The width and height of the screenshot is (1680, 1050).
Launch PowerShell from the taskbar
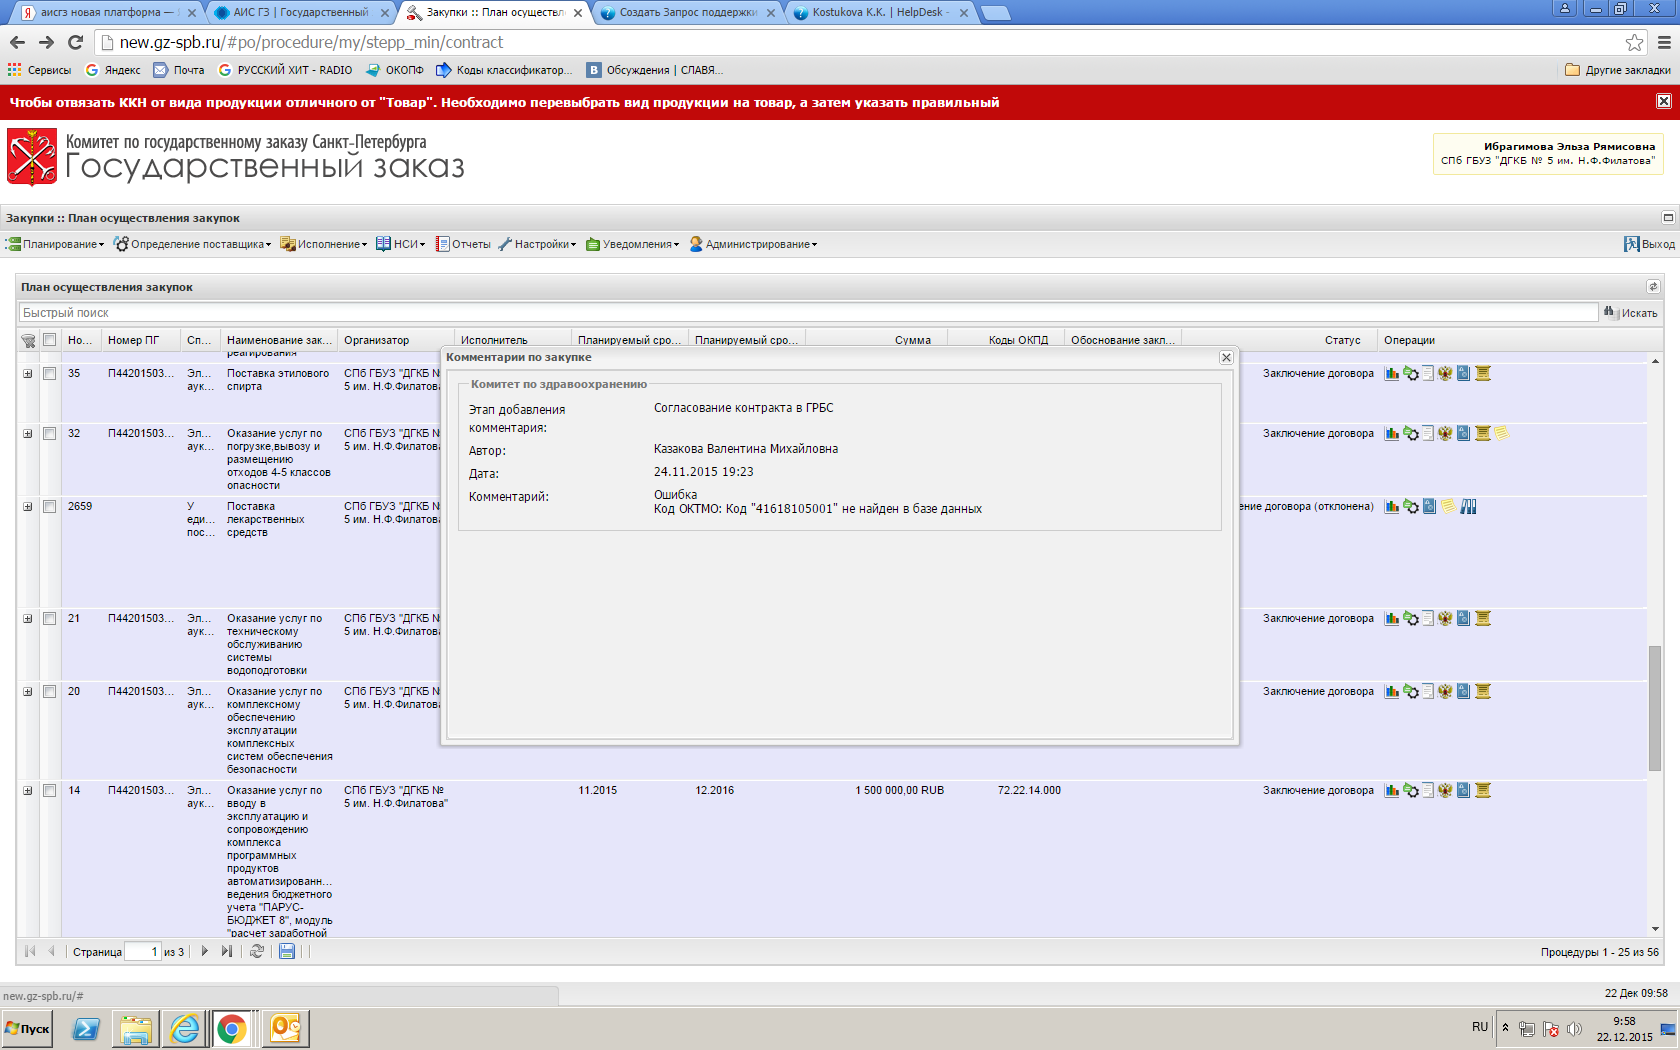pyautogui.click(x=86, y=1029)
